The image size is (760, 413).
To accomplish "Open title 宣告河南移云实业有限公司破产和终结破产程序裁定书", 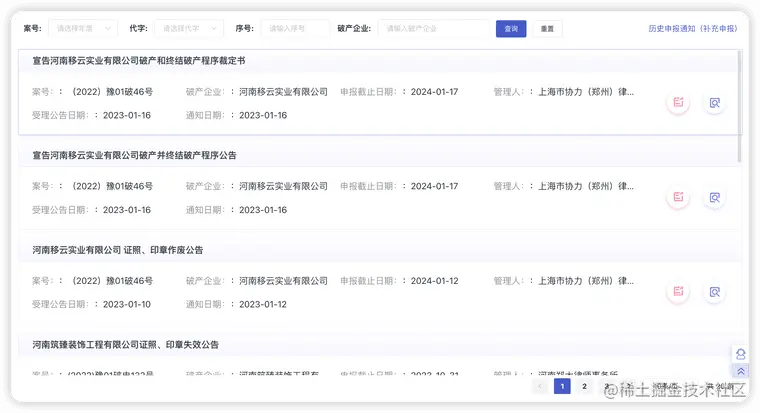I will (139, 61).
